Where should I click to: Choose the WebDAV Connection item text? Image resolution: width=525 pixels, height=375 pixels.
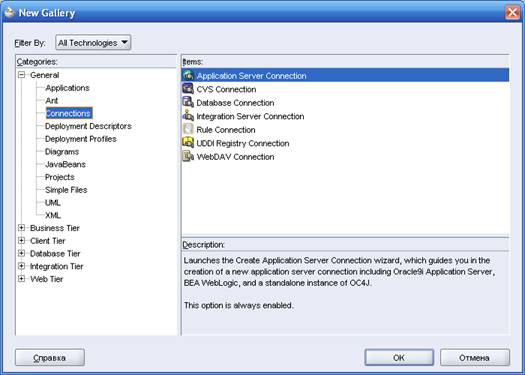pyautogui.click(x=235, y=157)
